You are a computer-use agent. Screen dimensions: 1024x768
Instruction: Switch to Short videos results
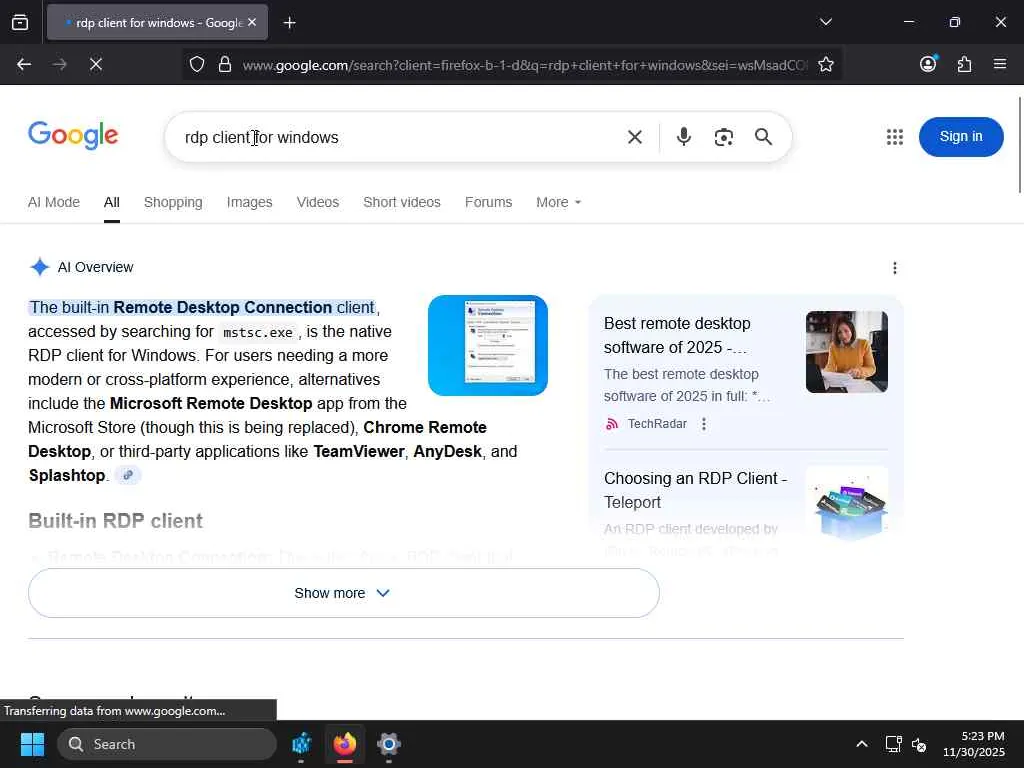pyautogui.click(x=402, y=202)
